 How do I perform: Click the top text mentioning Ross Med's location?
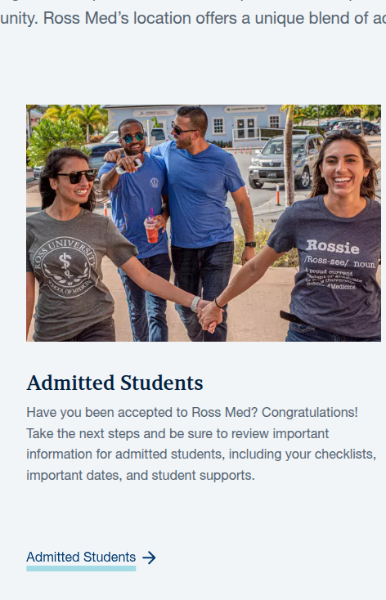click(193, 18)
